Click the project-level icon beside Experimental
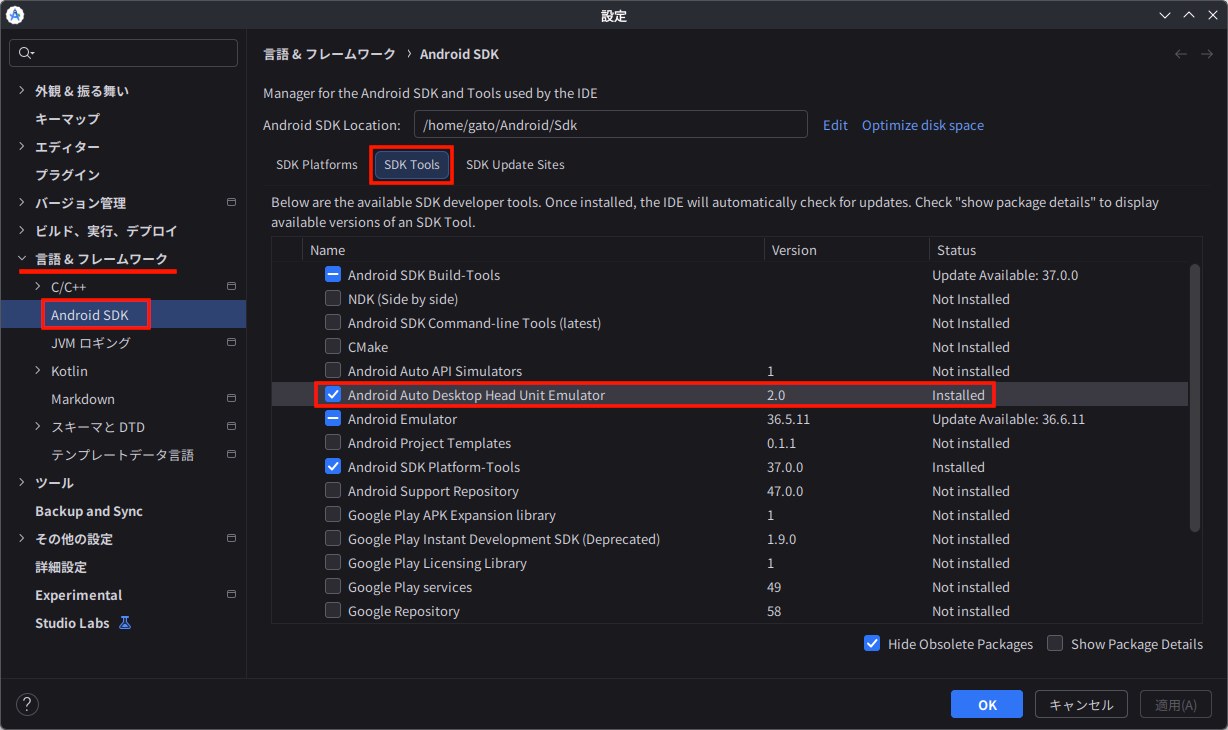This screenshot has width=1228, height=730. pos(231,595)
